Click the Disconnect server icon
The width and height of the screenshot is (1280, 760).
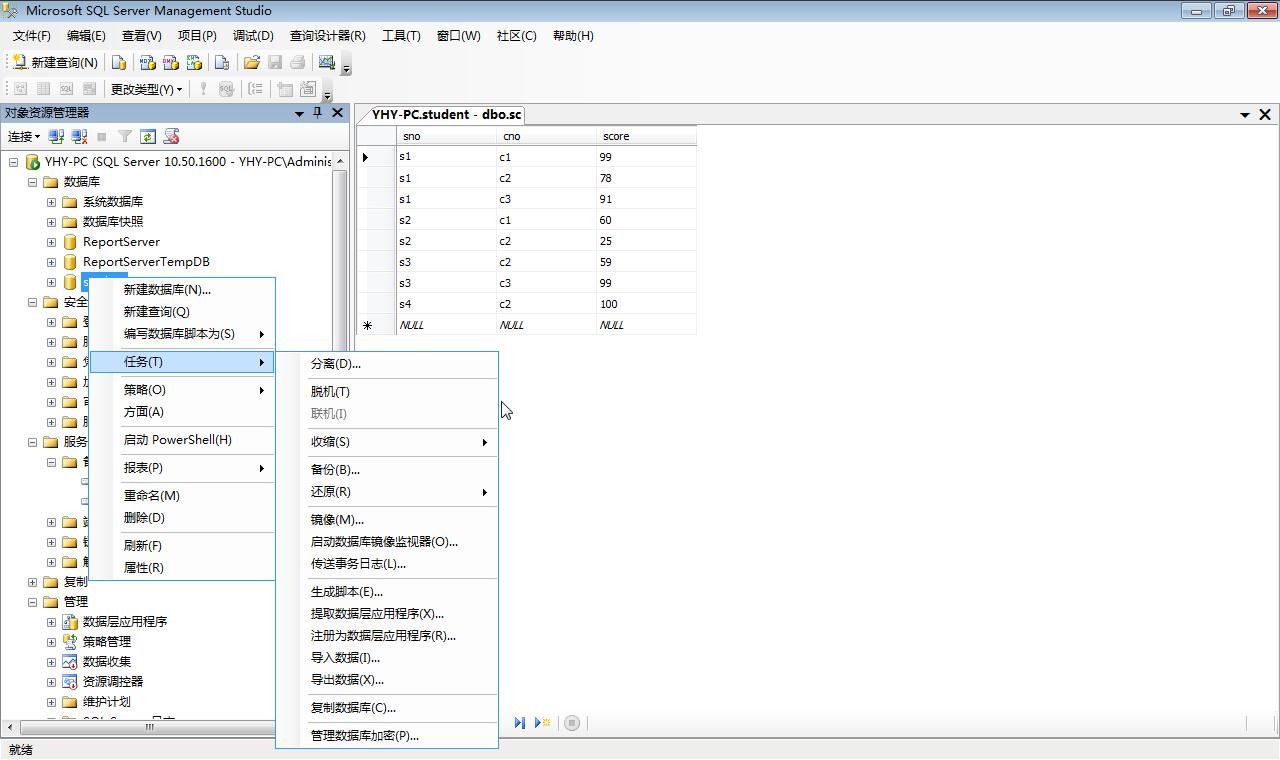[79, 136]
